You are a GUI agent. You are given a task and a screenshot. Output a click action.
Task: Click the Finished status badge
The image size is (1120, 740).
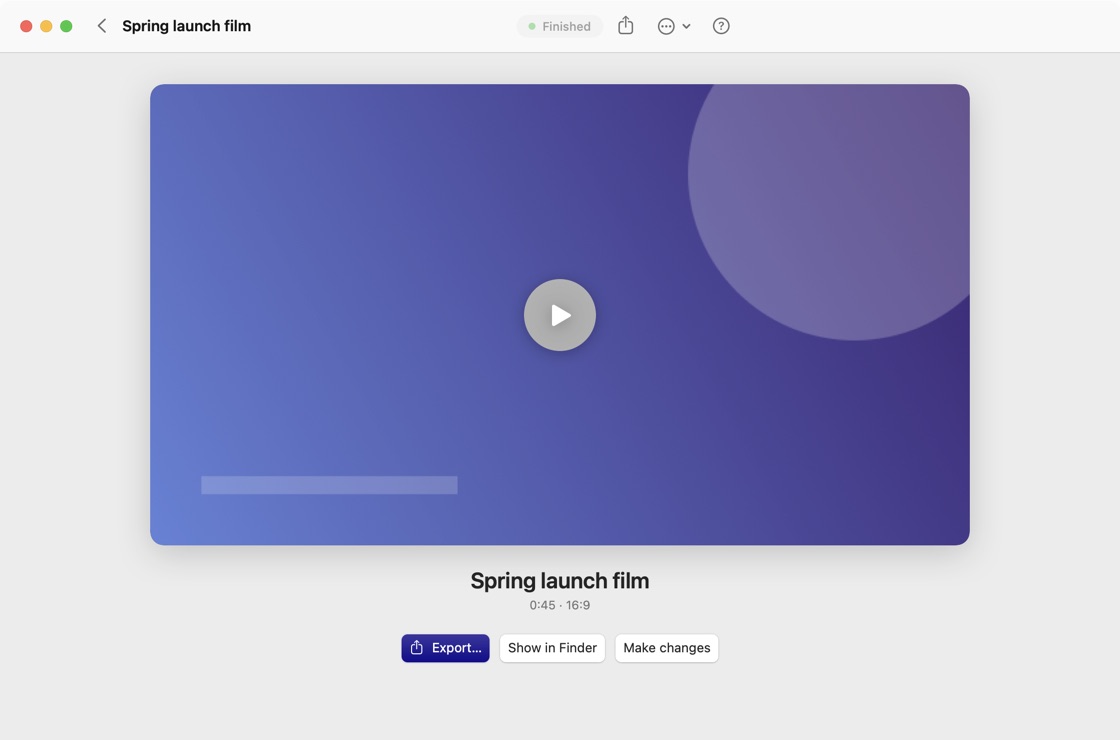[559, 26]
